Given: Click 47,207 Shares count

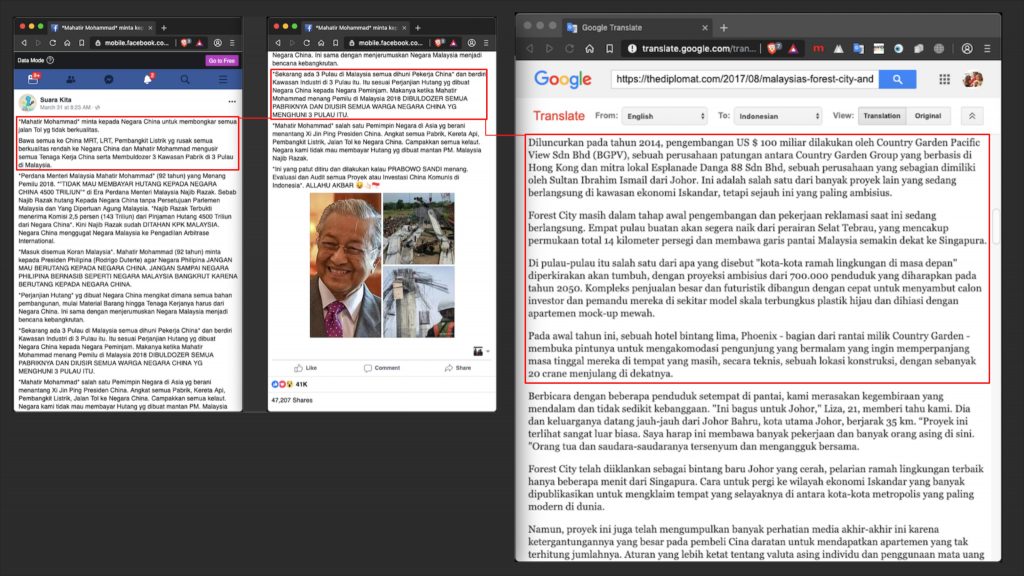Looking at the screenshot, I should coord(292,400).
